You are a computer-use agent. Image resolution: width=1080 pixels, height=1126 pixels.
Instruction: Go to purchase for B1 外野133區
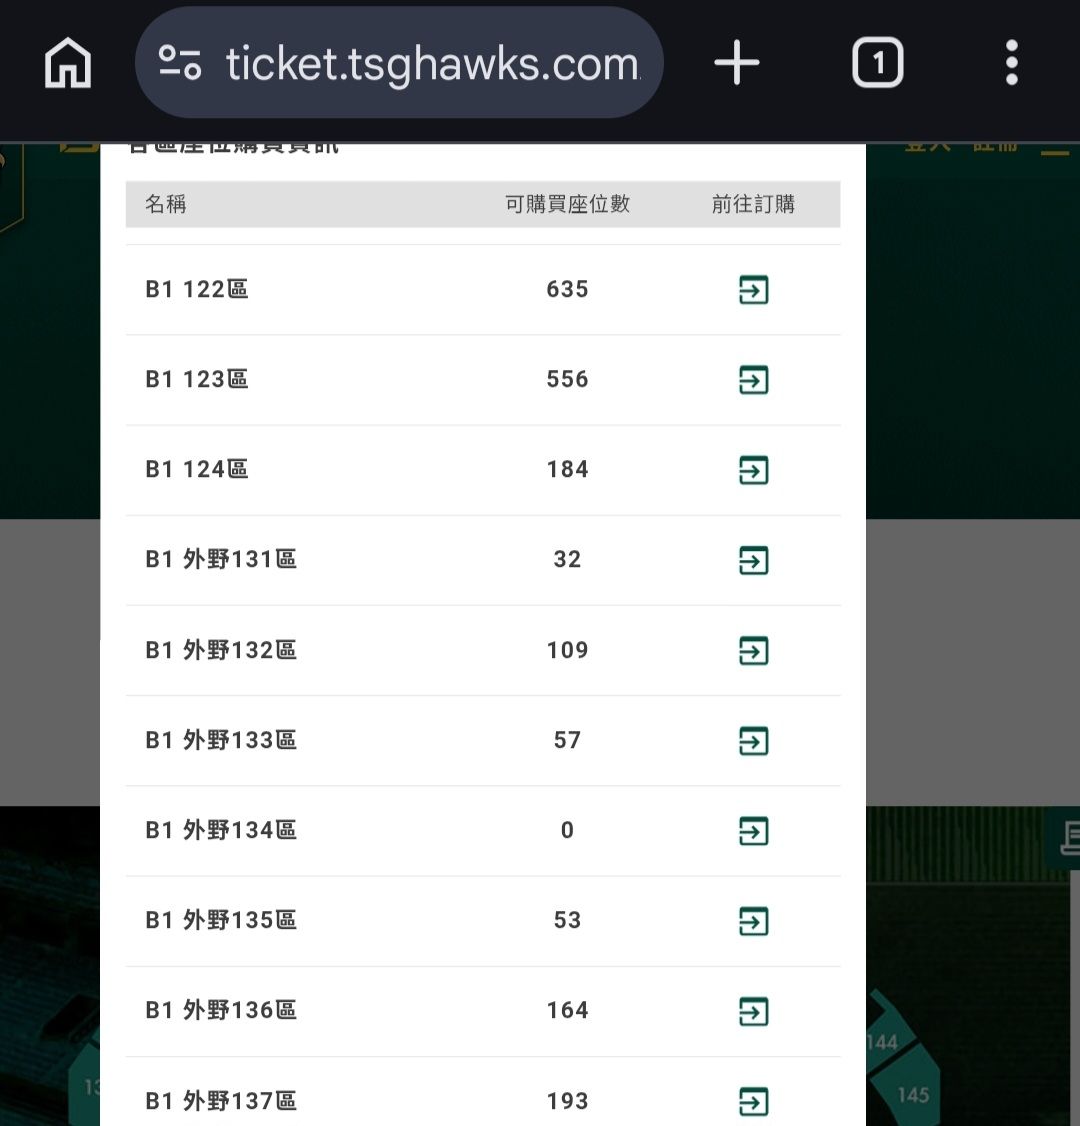753,741
